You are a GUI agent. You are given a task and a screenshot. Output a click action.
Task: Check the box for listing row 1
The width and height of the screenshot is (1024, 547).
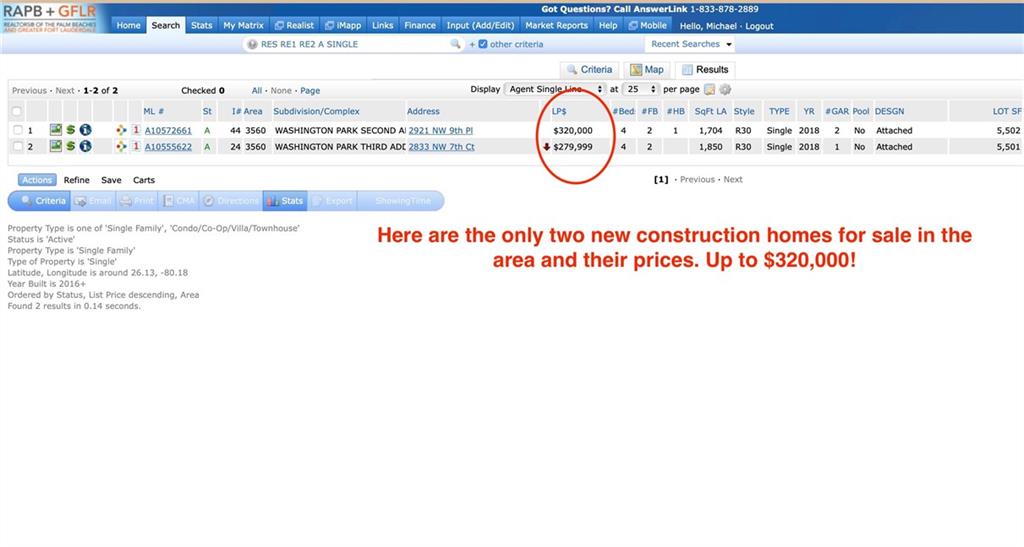point(16,131)
